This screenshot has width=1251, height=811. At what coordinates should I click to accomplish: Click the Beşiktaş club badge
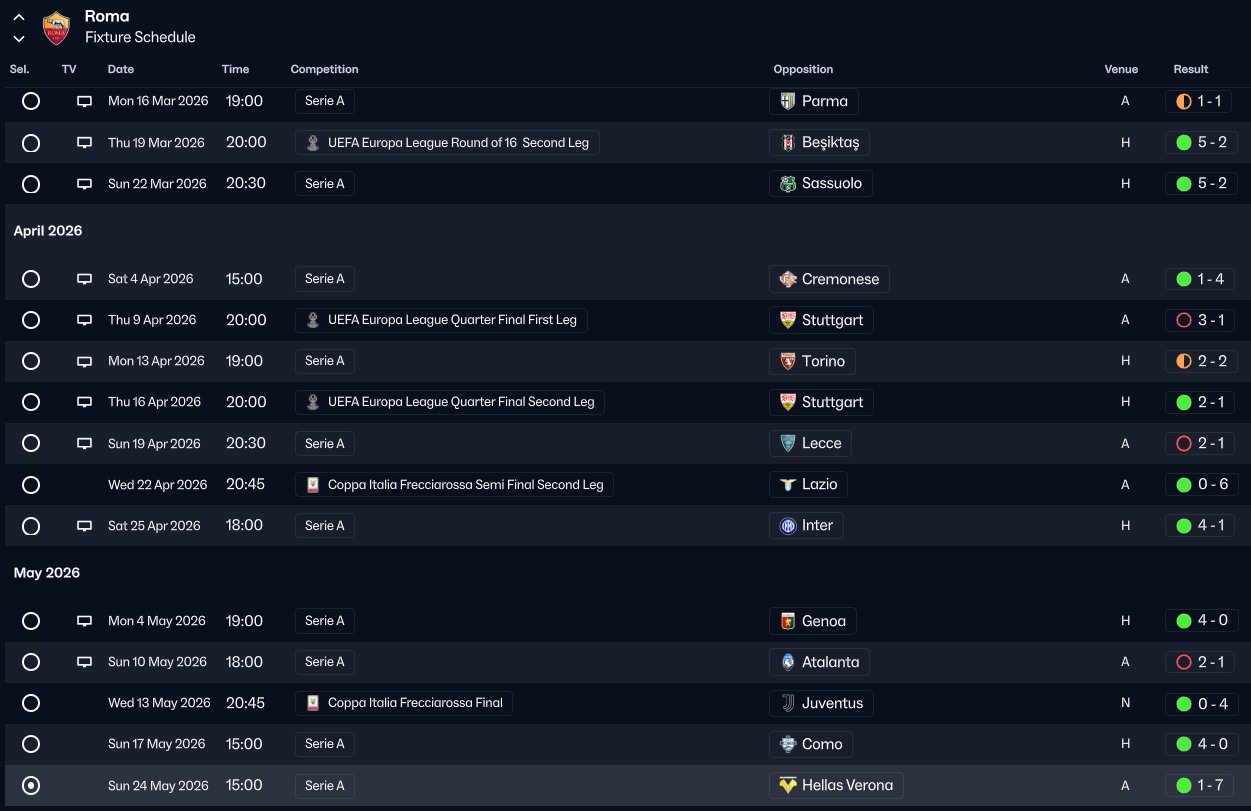pos(788,143)
